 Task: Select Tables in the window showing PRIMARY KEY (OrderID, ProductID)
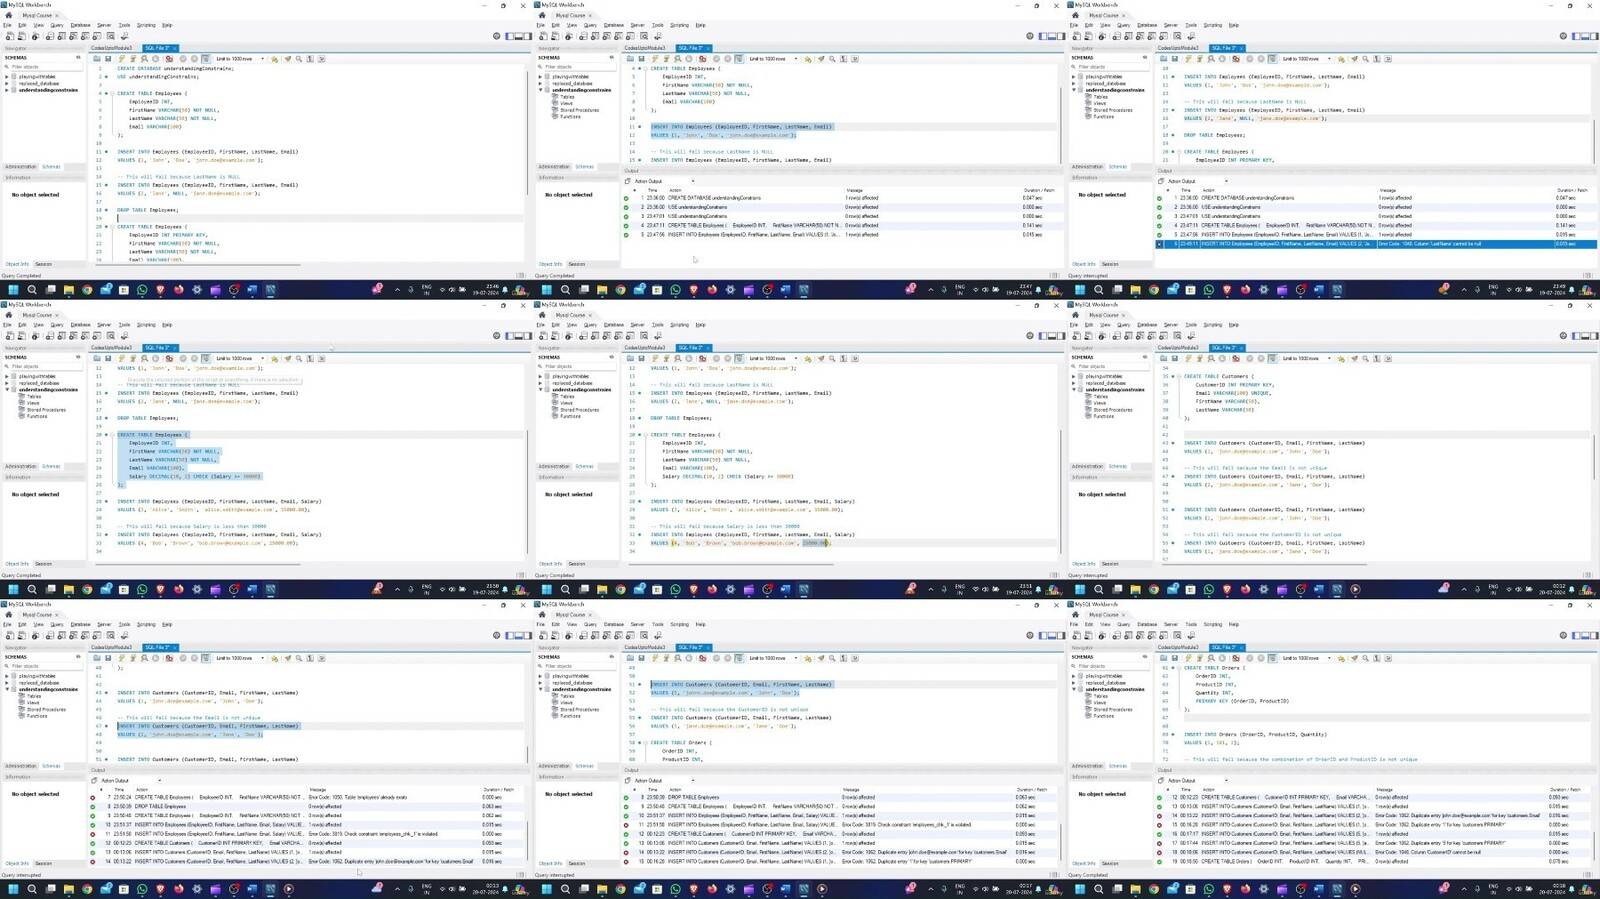pos(1100,696)
